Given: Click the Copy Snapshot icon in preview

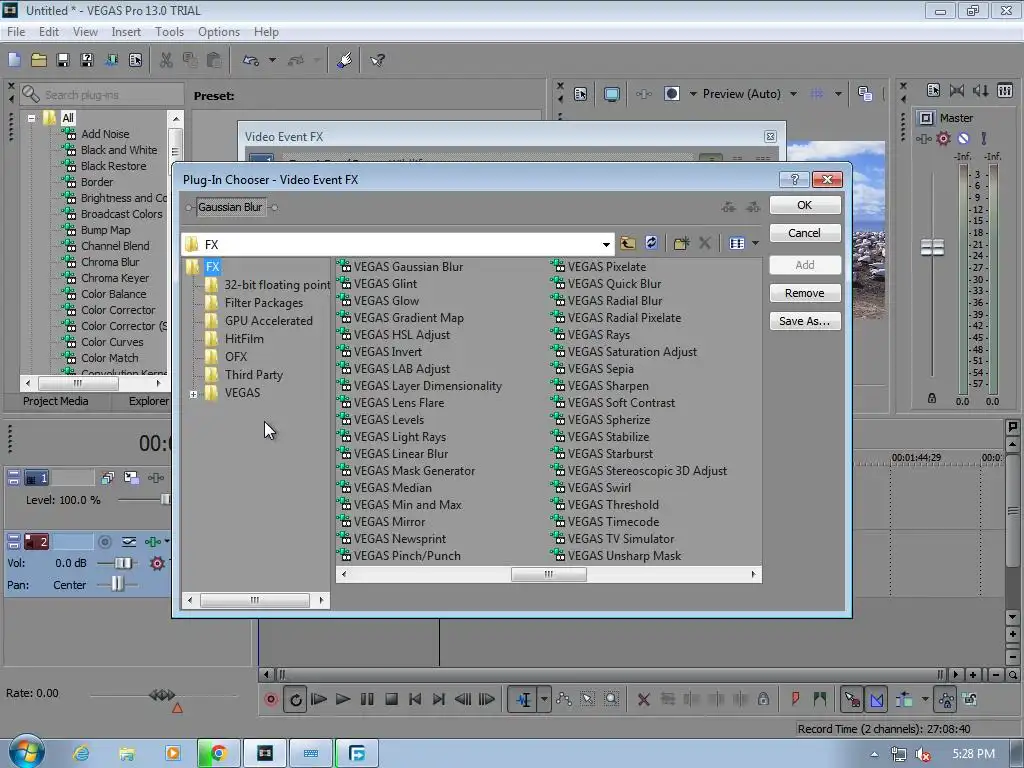Looking at the screenshot, I should pos(865,94).
